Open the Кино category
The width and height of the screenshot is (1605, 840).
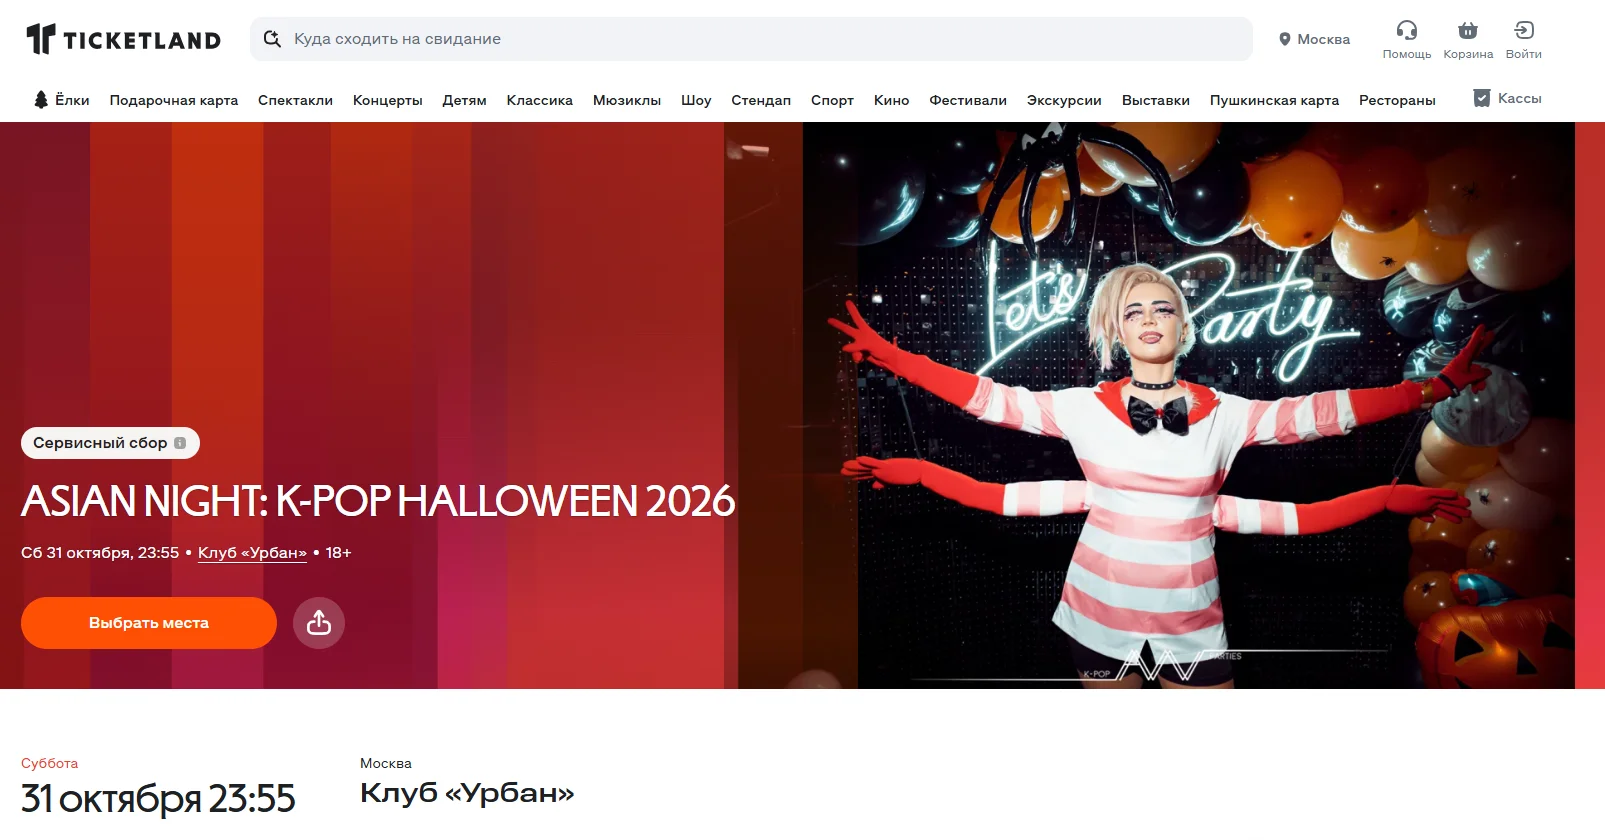pyautogui.click(x=892, y=100)
